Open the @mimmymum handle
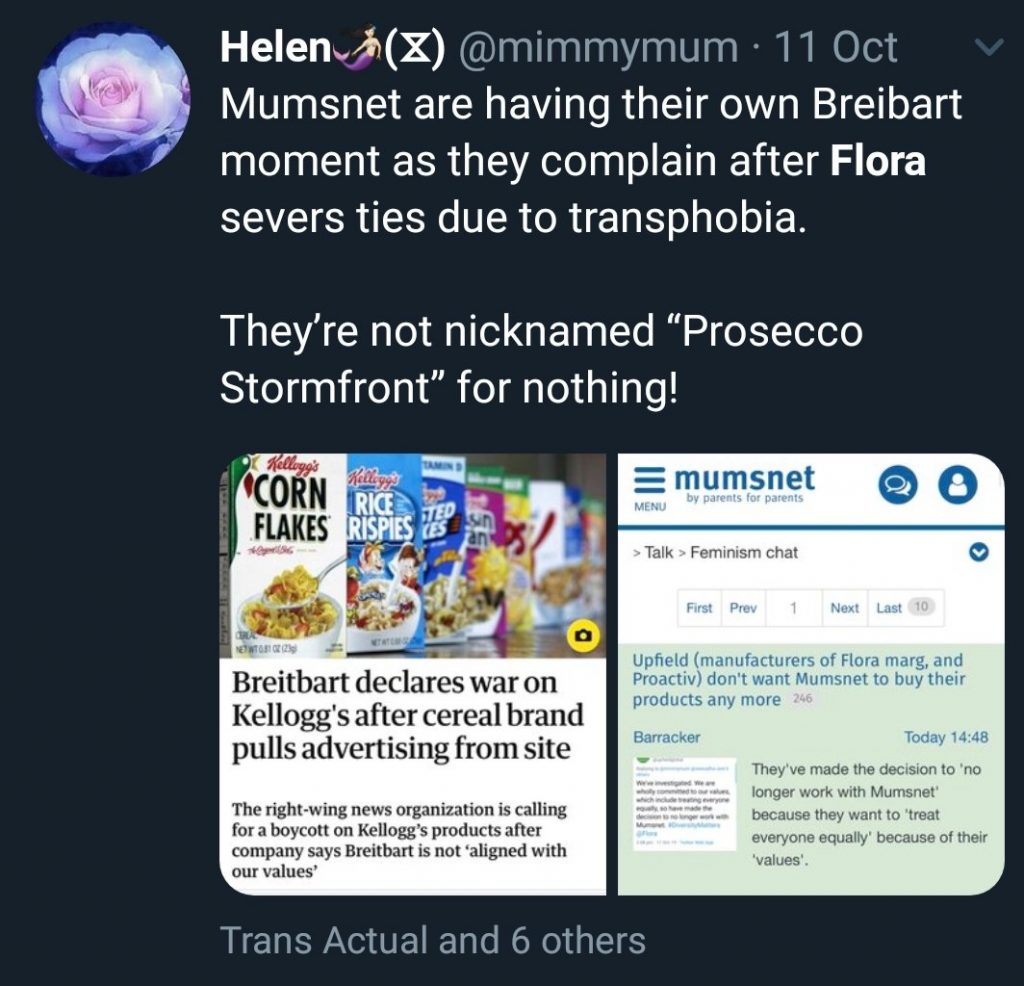This screenshot has height=986, width=1024. coord(598,47)
